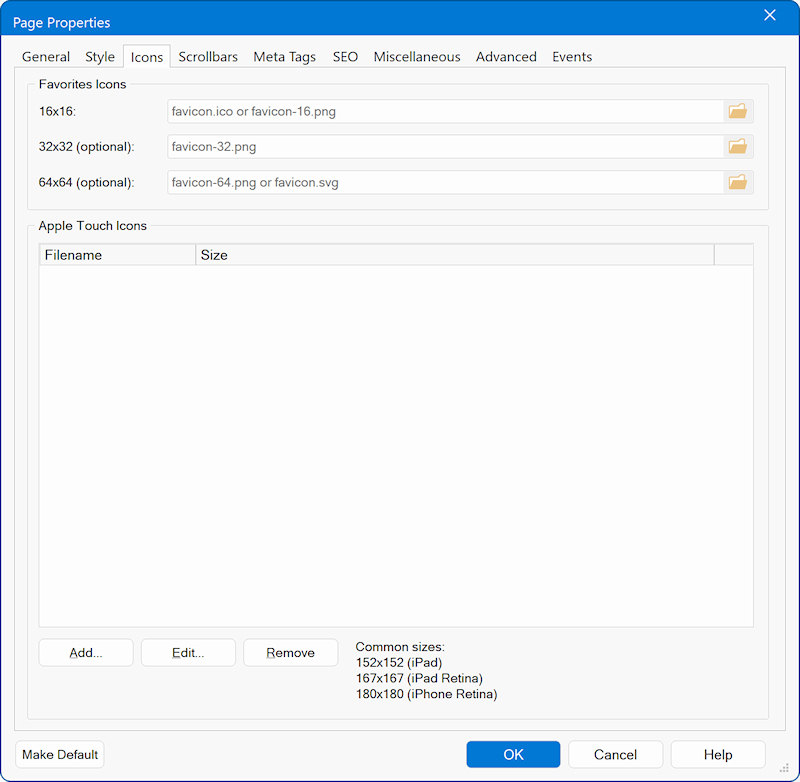Switch to the General tab

(x=46, y=57)
